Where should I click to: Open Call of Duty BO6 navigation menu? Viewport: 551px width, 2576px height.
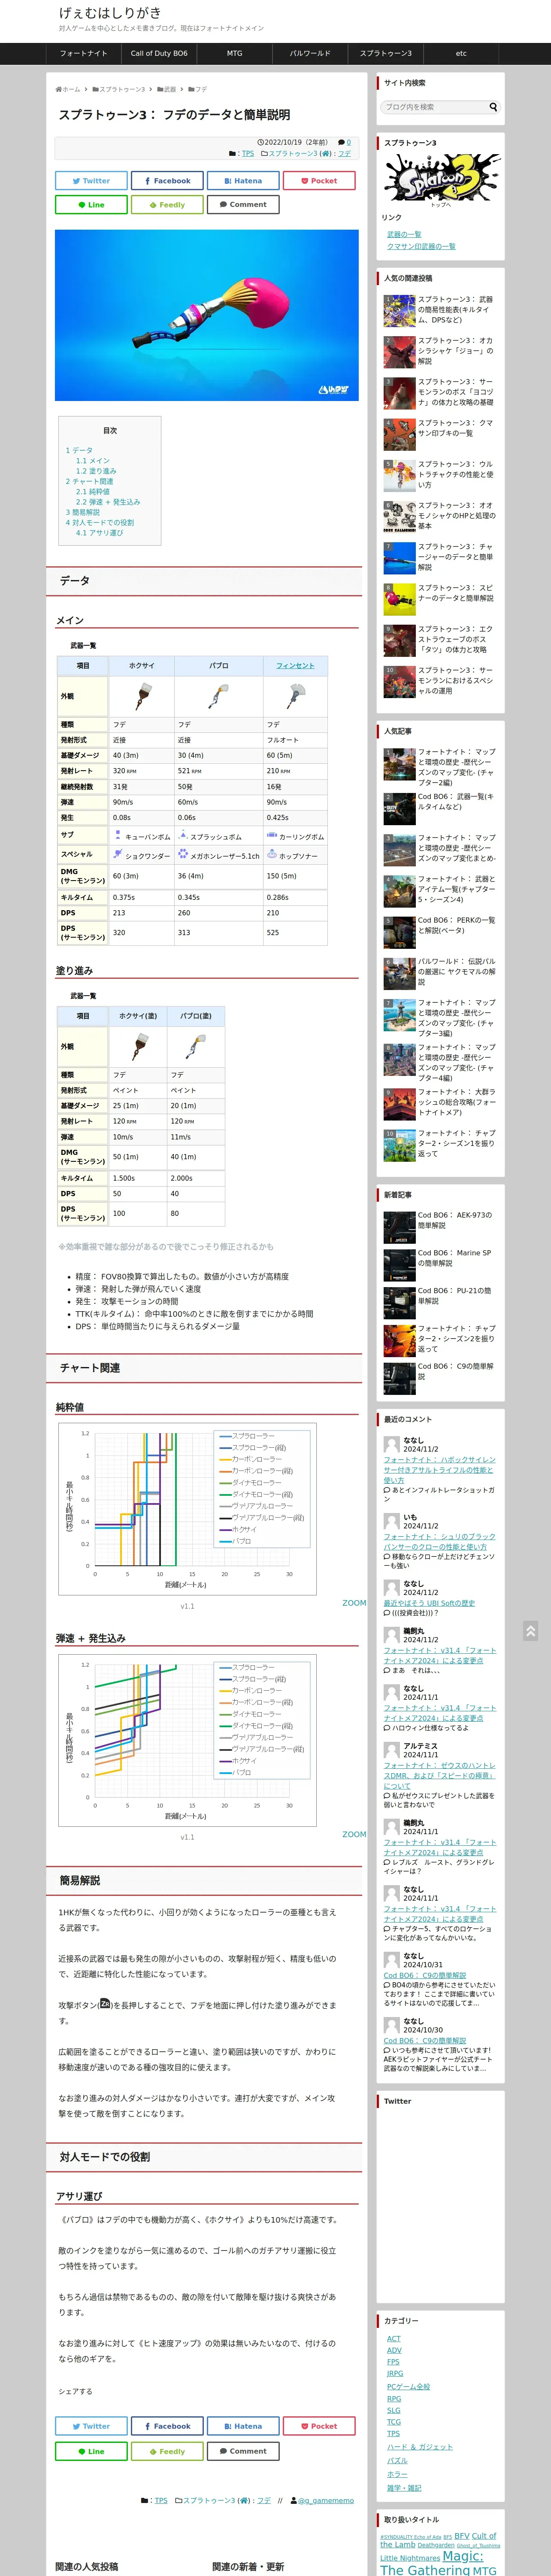[159, 54]
